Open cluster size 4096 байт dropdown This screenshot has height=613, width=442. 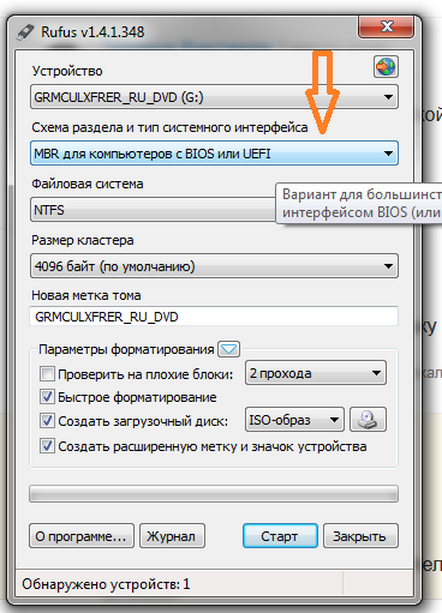pos(214,266)
